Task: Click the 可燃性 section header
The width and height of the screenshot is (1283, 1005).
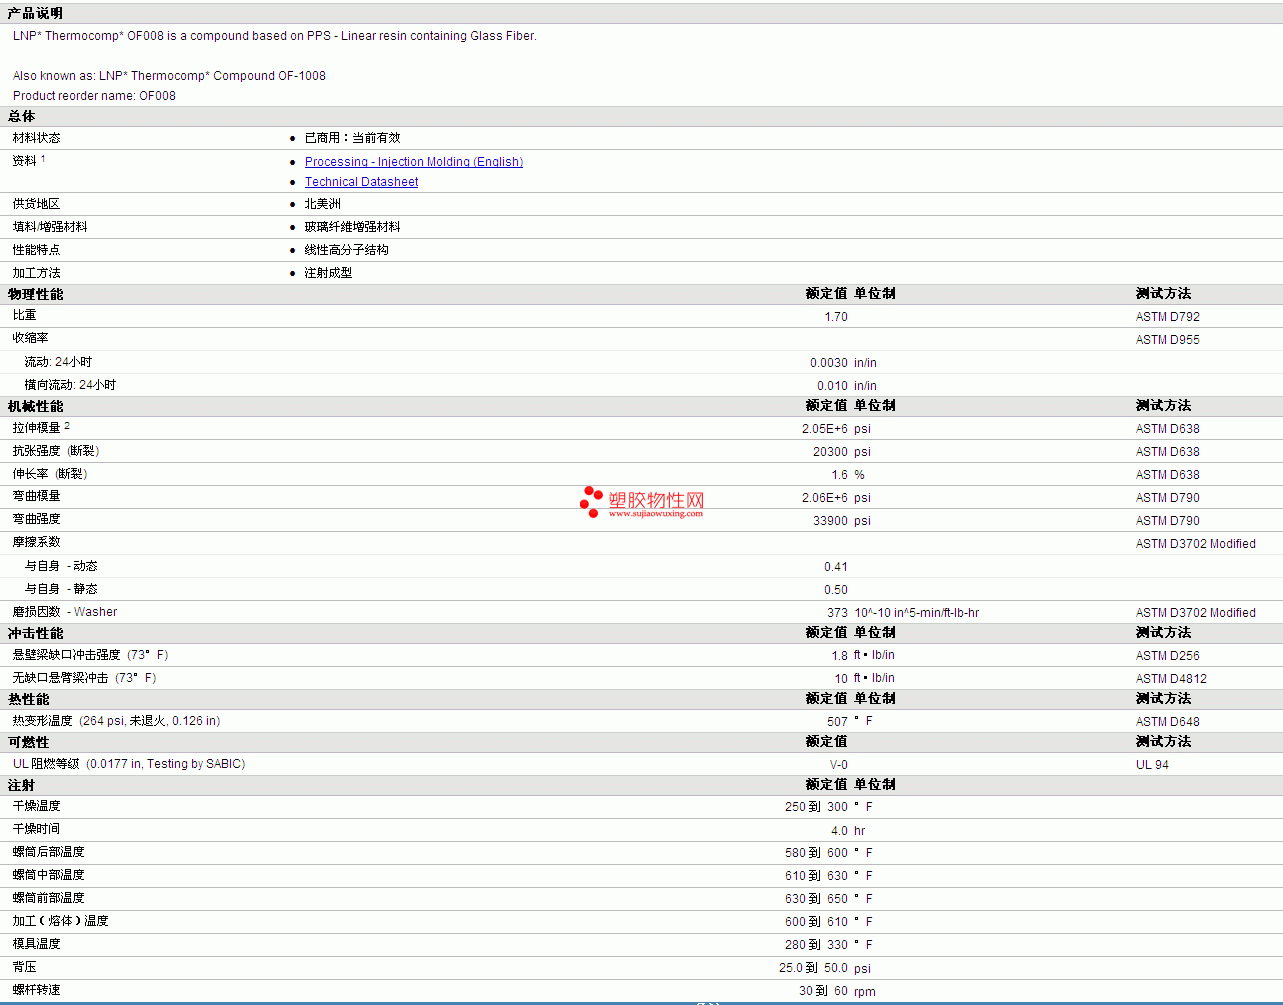Action: pos(28,742)
